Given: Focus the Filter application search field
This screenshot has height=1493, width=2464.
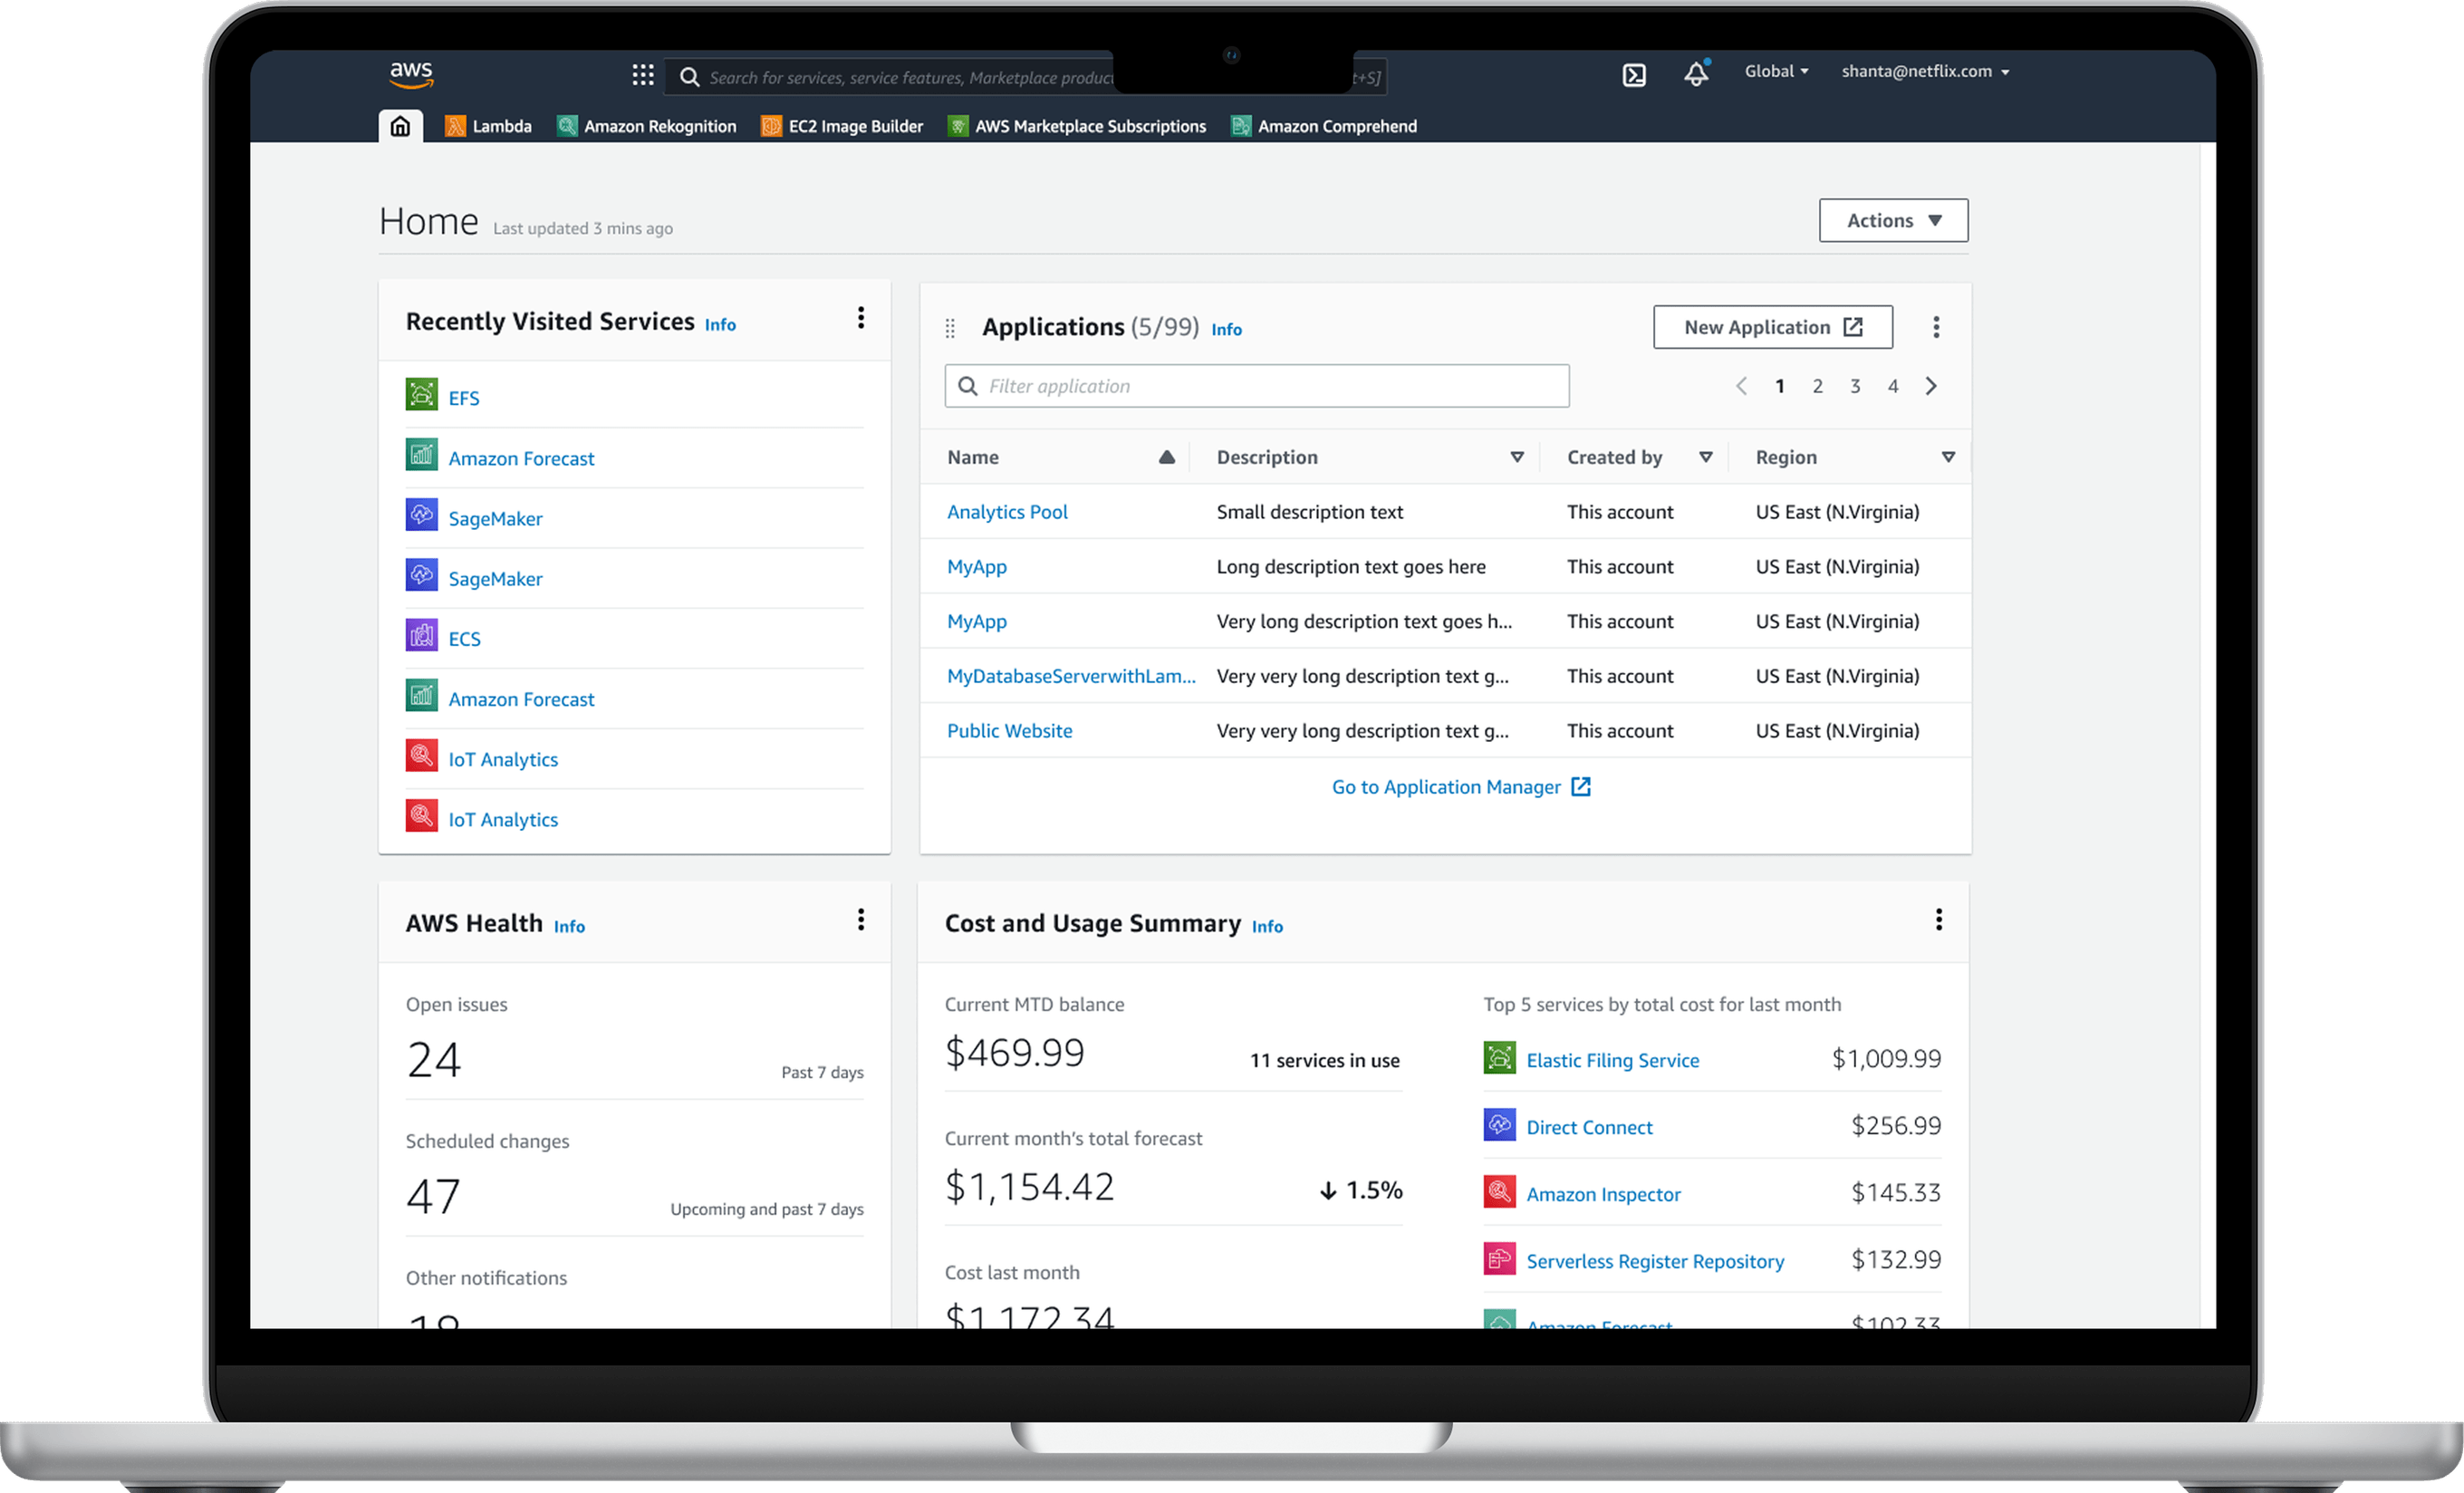Looking at the screenshot, I should pos(1256,386).
